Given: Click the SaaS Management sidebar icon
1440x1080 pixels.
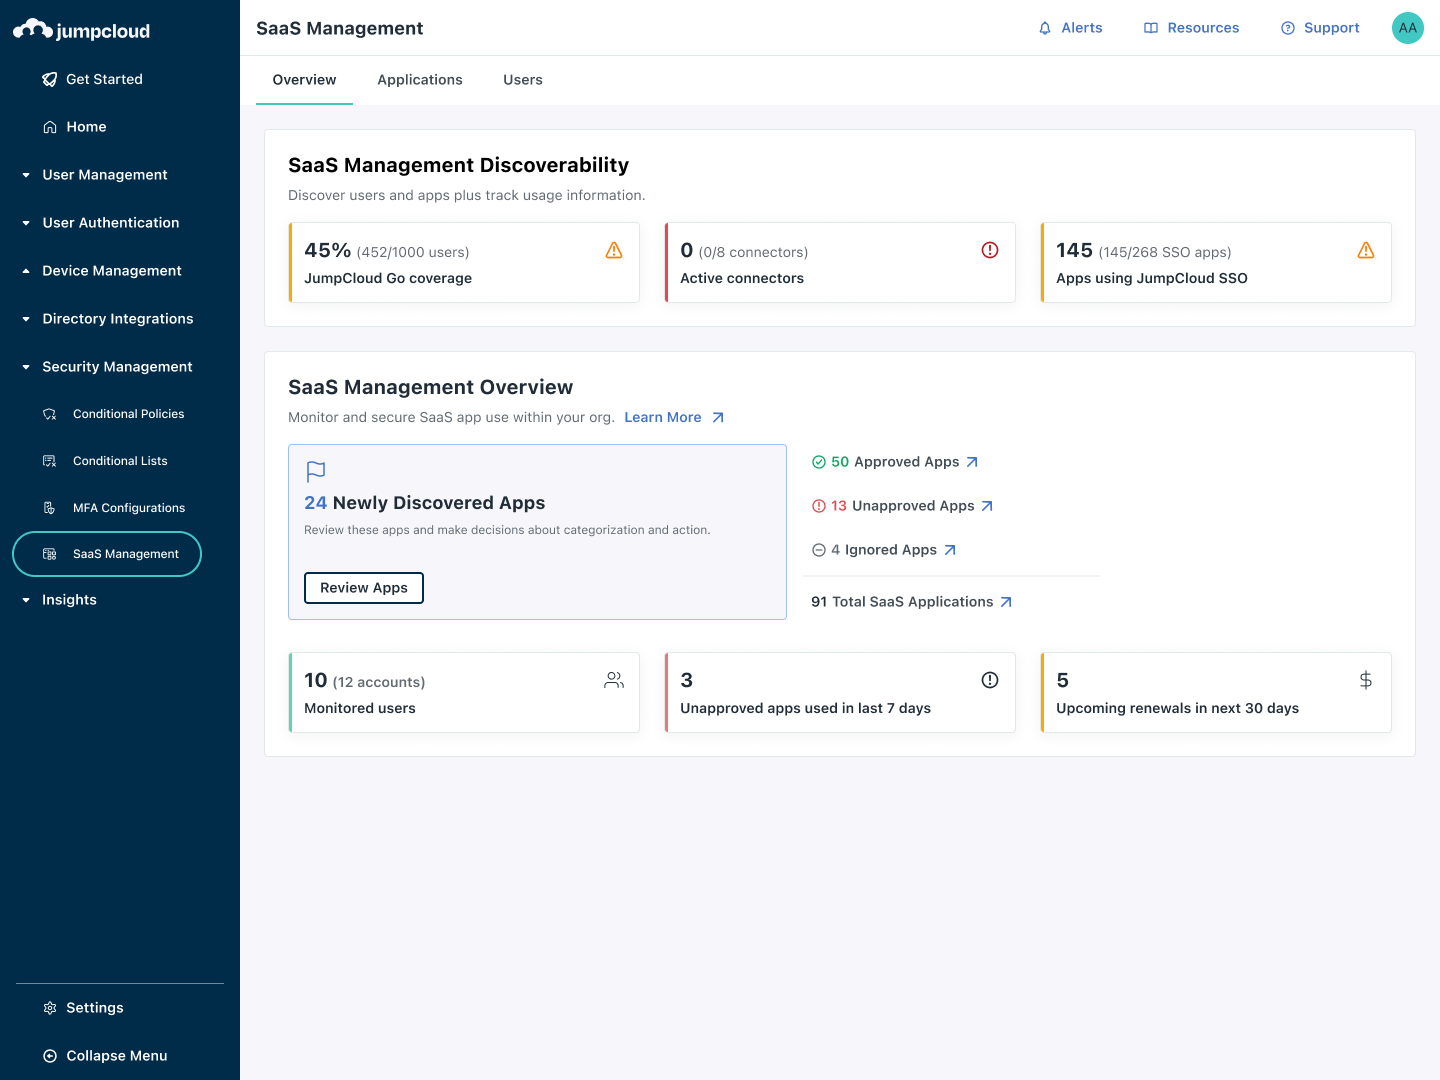Looking at the screenshot, I should (x=50, y=554).
